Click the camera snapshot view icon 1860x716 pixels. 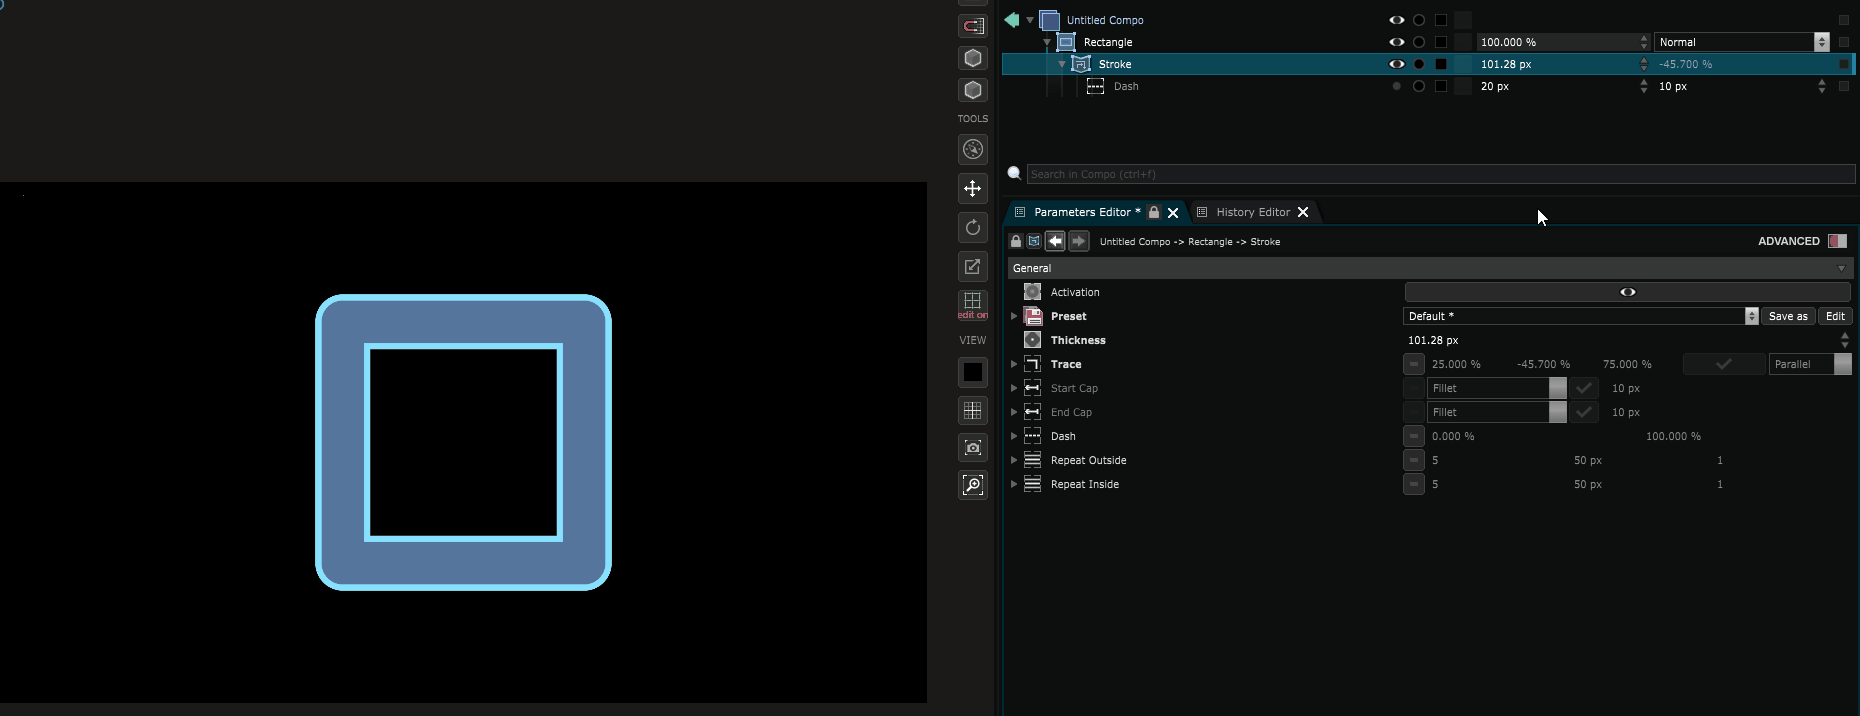pos(972,447)
